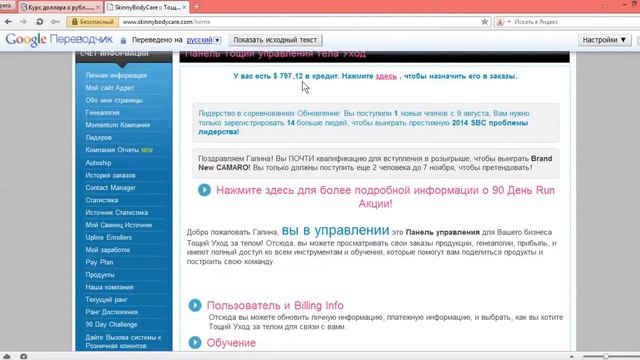Open Генеалогия in sidebar
The image size is (640, 360).
pos(102,113)
